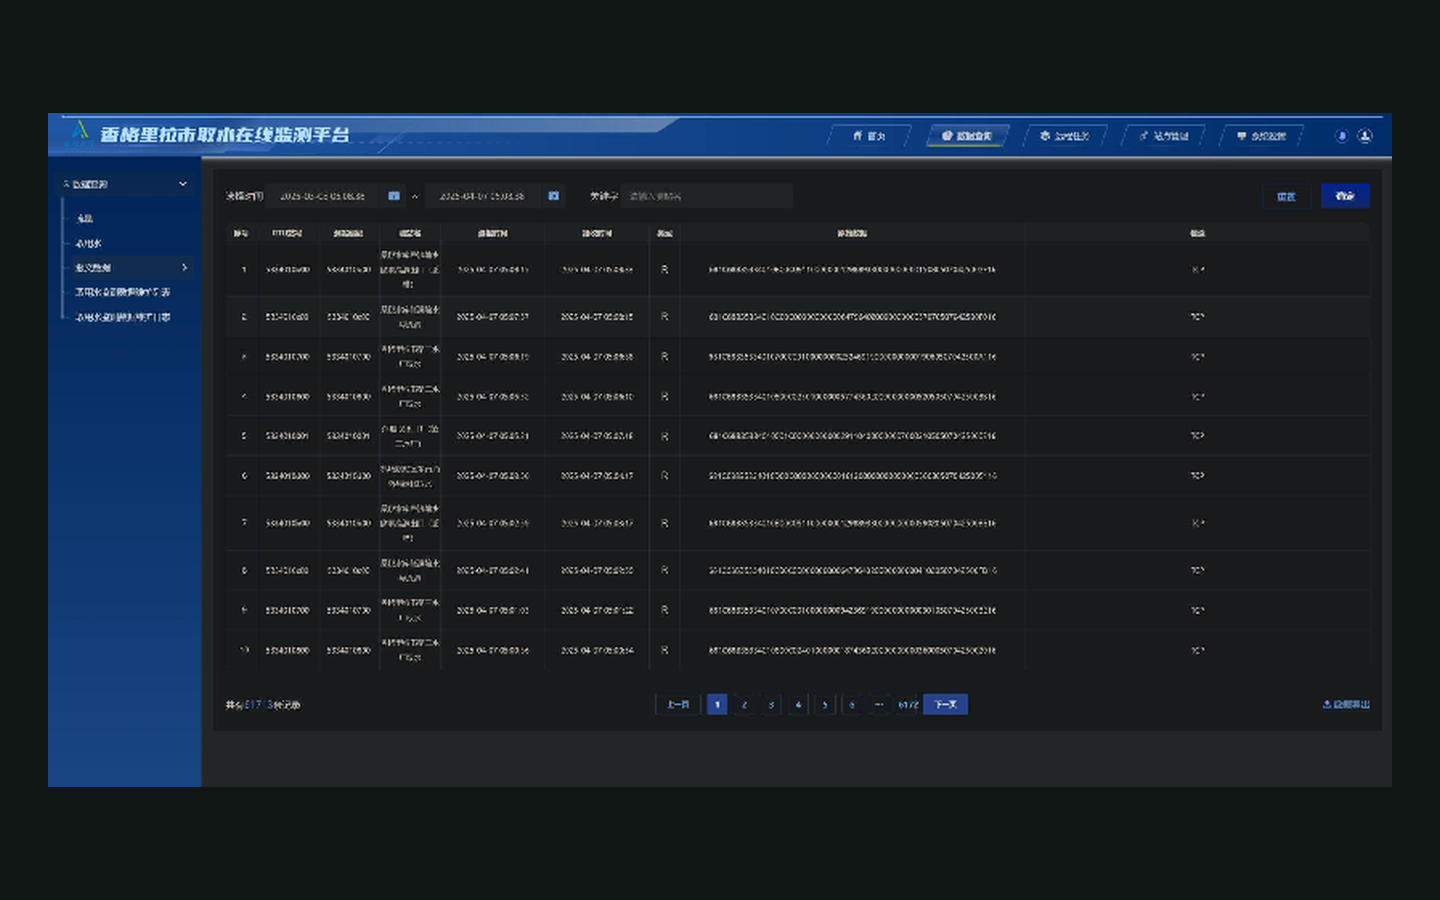Click the sequence number column header
Viewport: 1440px width, 900px height.
coord(241,233)
